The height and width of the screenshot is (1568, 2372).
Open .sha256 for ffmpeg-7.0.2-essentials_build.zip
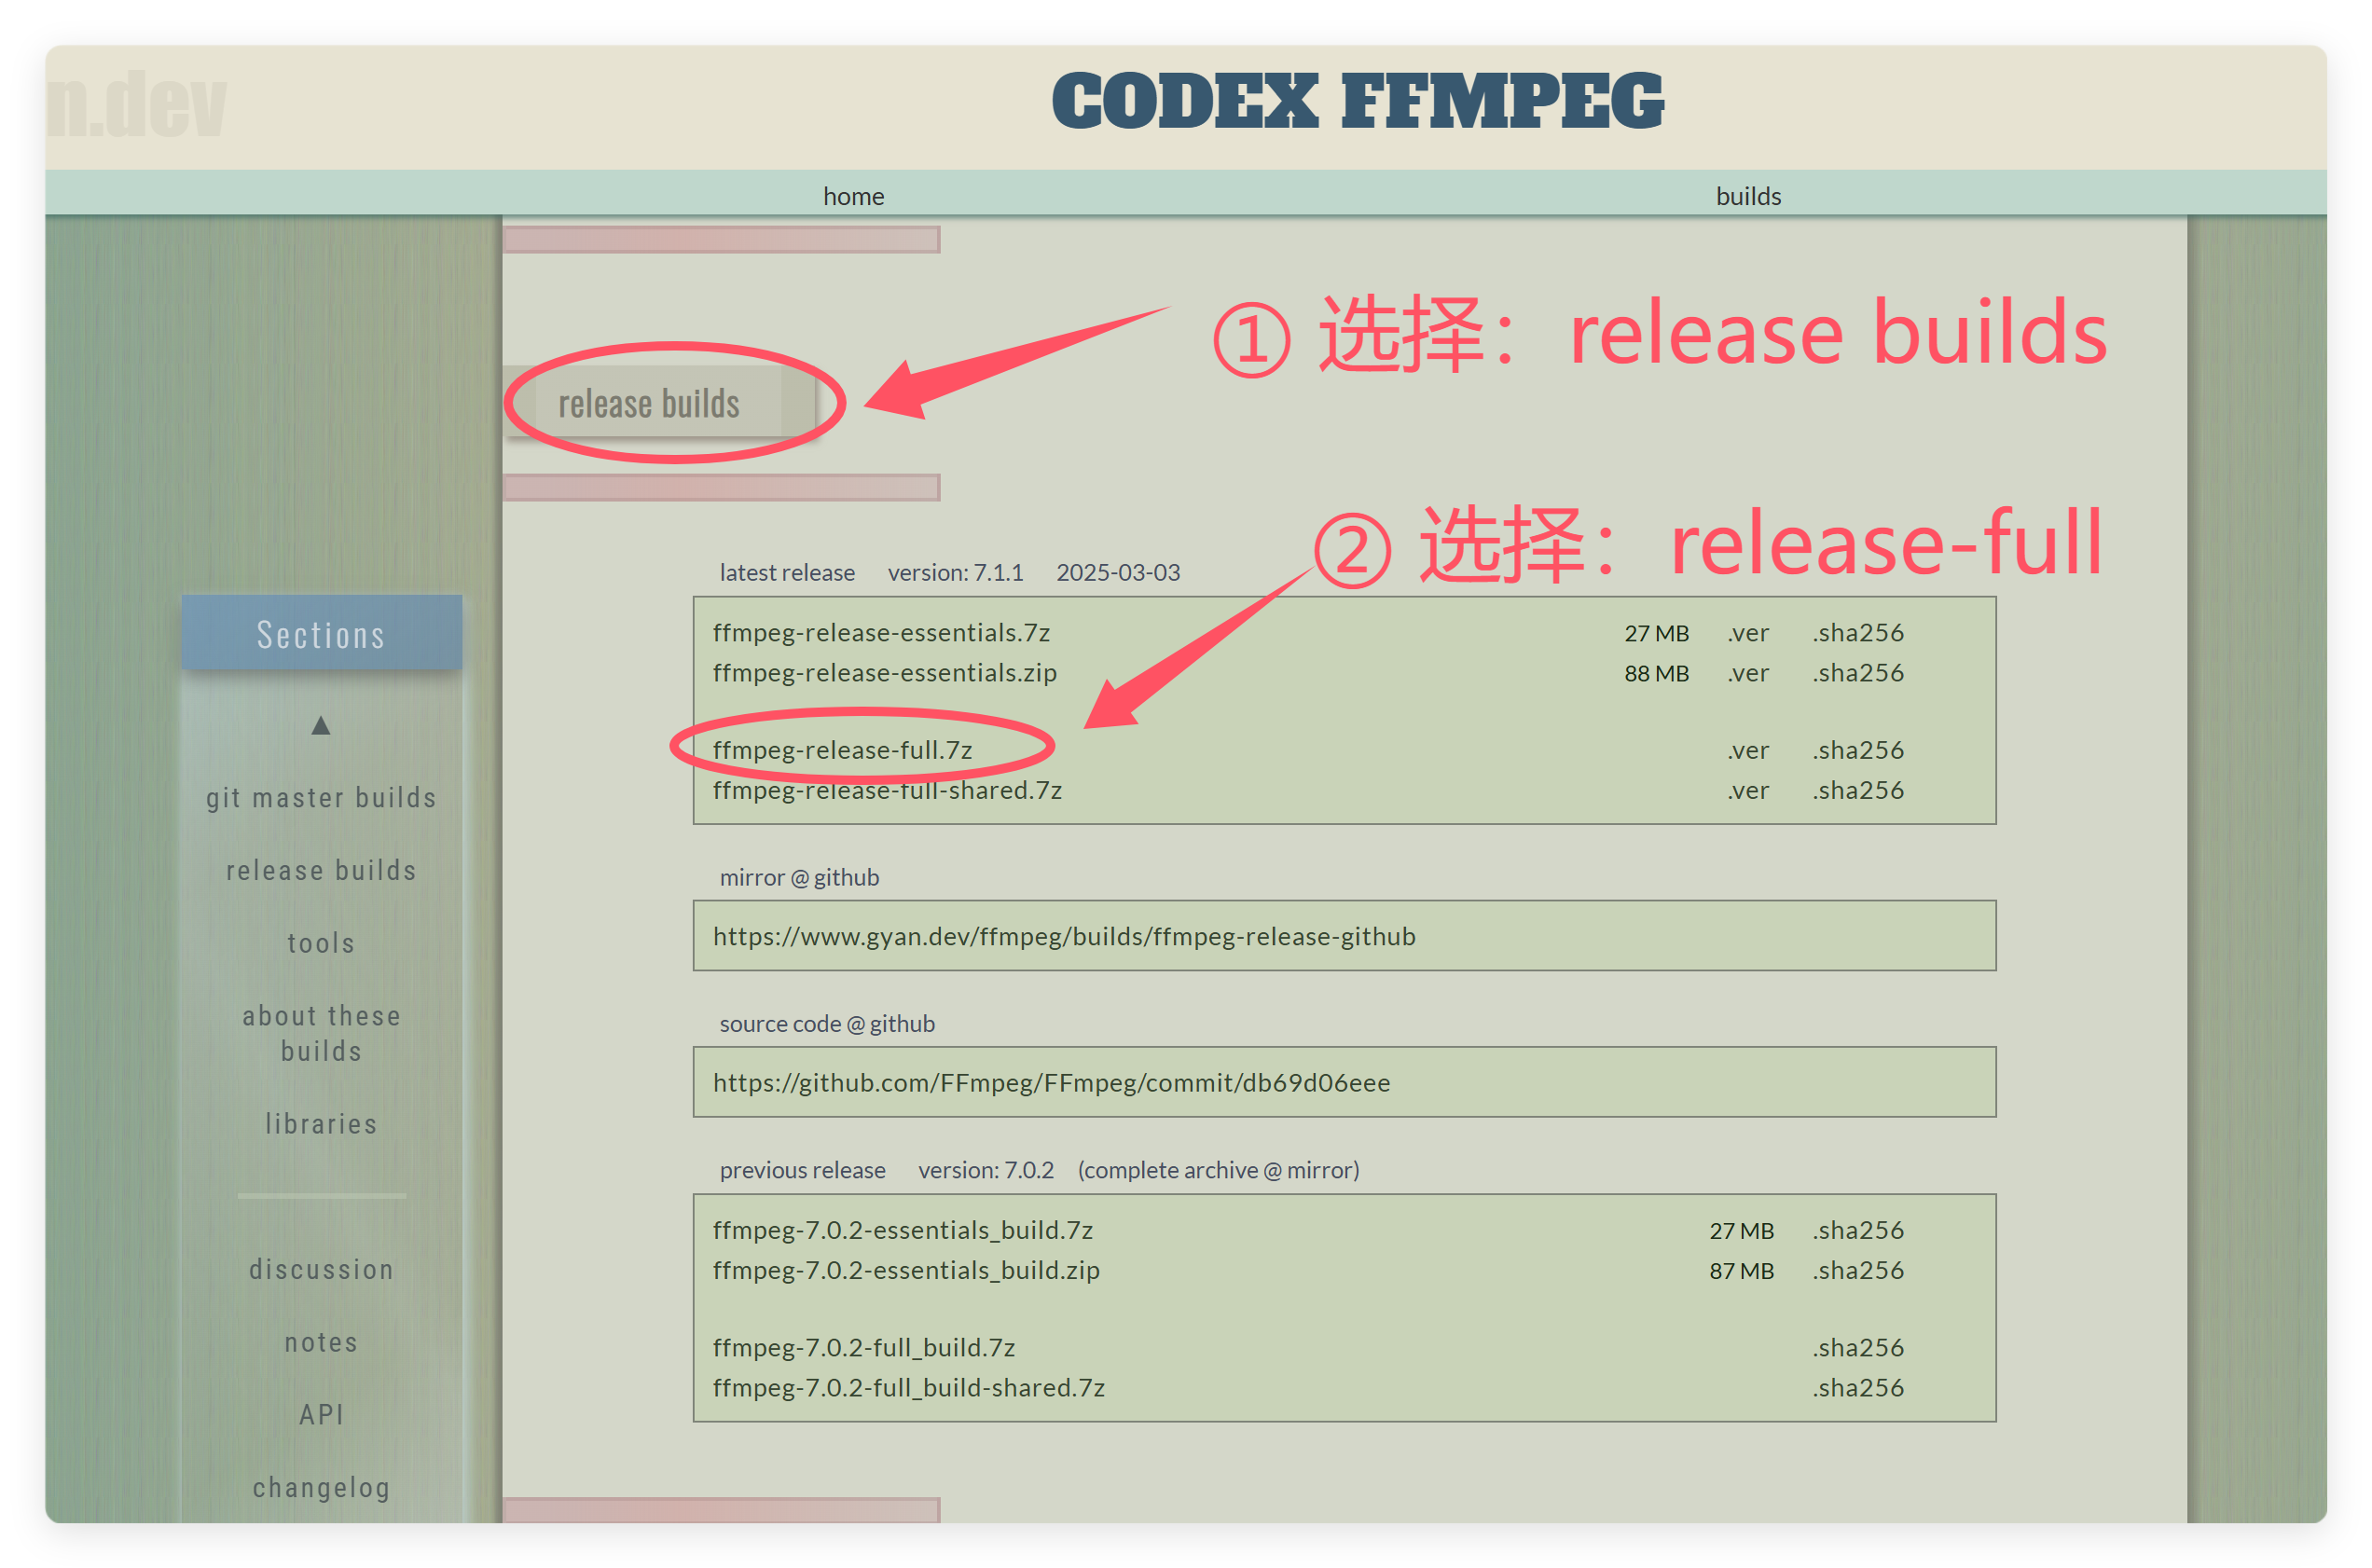(x=1858, y=1270)
